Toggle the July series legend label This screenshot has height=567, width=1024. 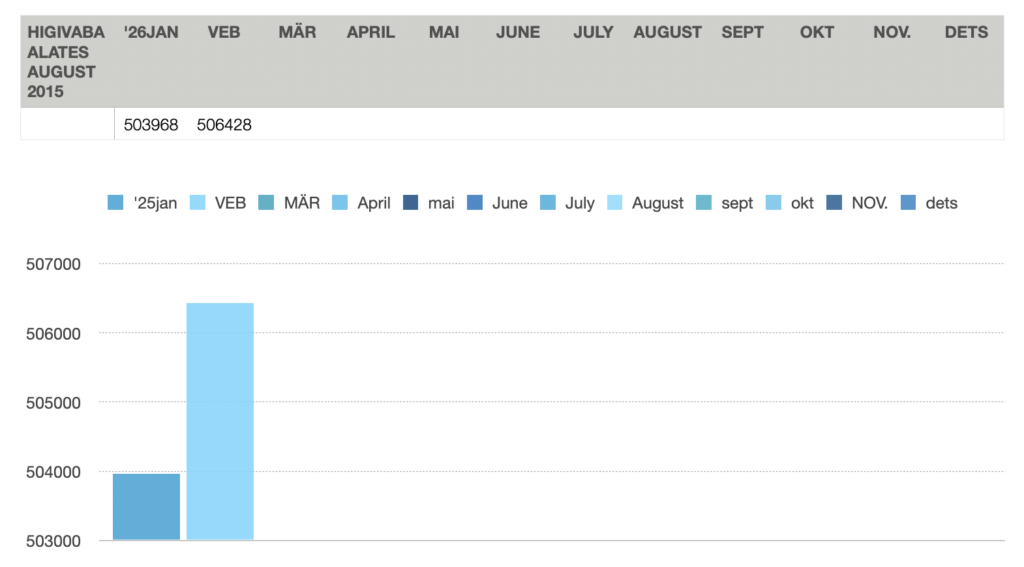point(580,203)
